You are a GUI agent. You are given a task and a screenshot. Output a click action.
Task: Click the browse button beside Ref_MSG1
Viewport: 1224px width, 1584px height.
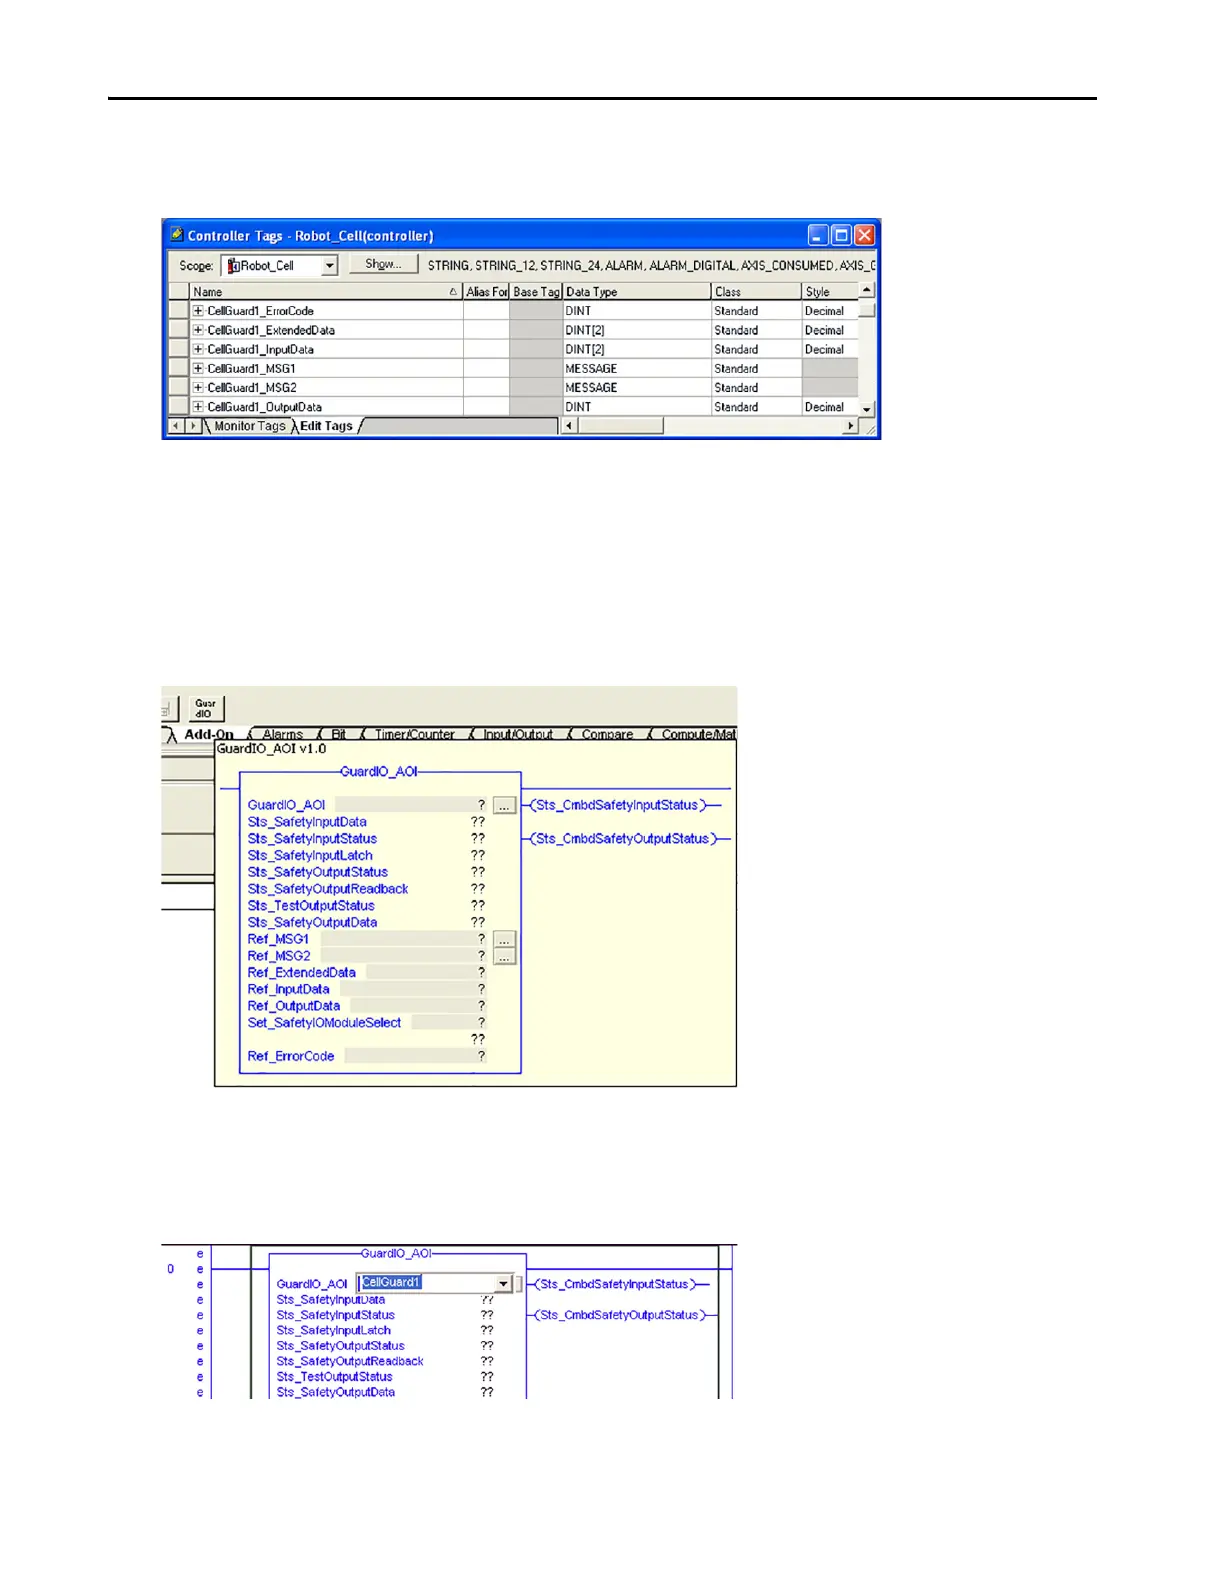tap(504, 939)
